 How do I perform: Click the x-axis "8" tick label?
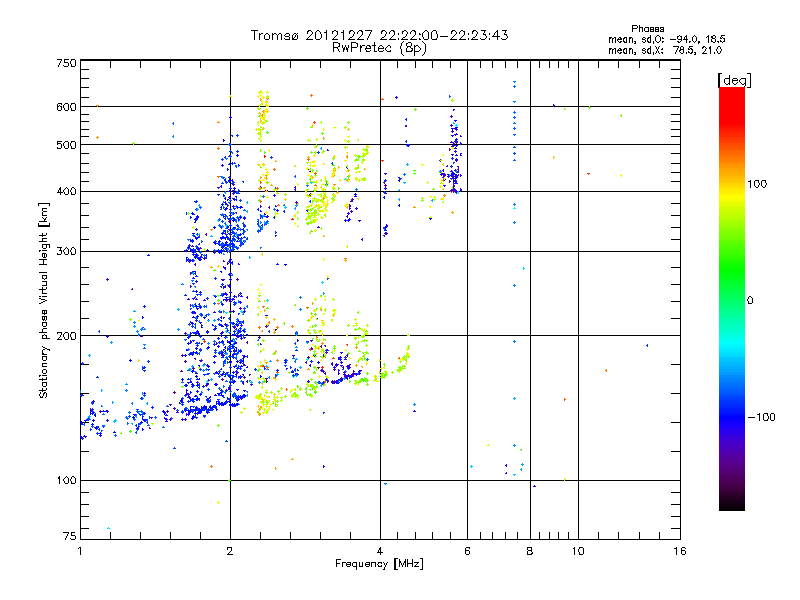[x=530, y=551]
